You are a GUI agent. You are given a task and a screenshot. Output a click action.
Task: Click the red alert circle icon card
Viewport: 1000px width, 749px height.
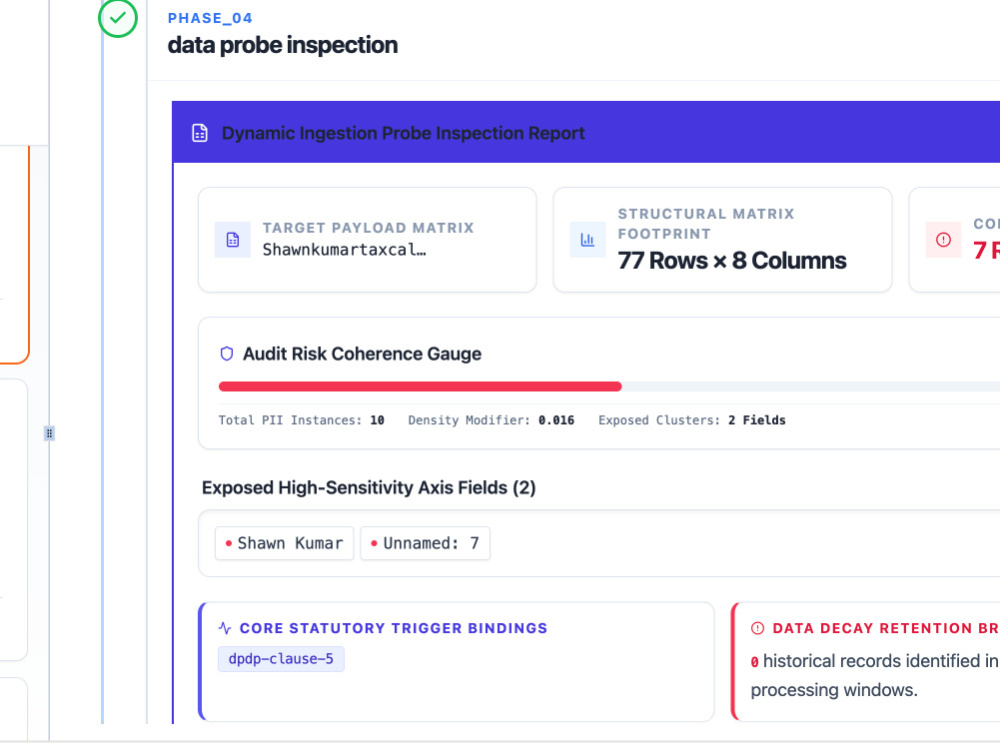click(943, 240)
